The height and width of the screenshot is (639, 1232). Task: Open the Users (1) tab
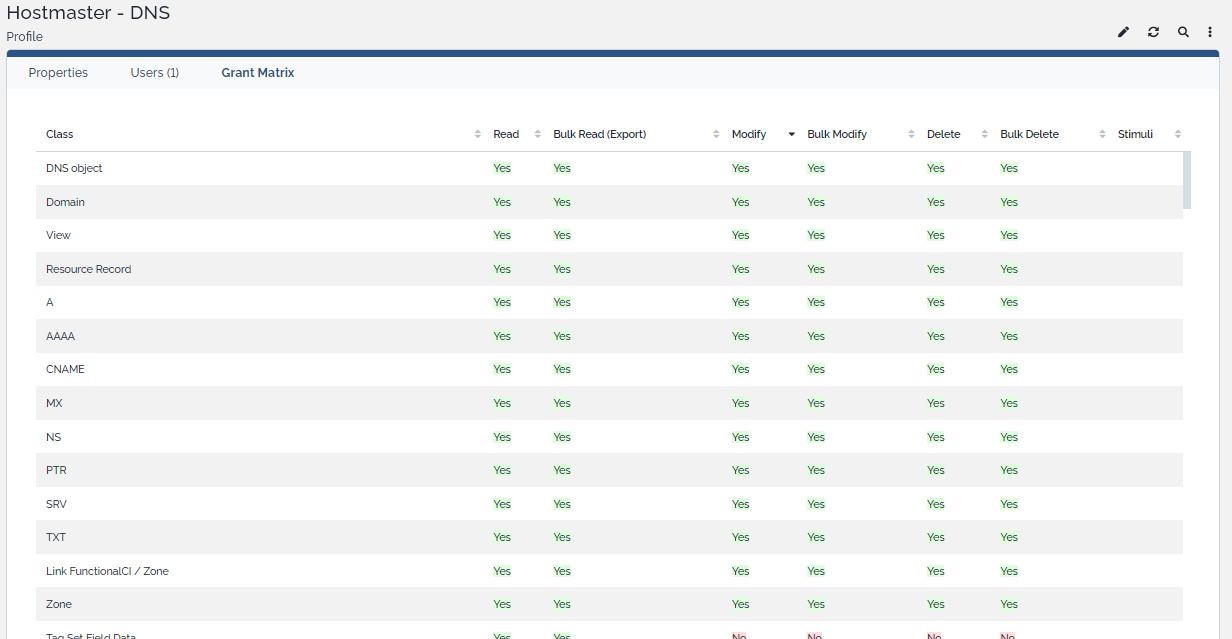[154, 73]
